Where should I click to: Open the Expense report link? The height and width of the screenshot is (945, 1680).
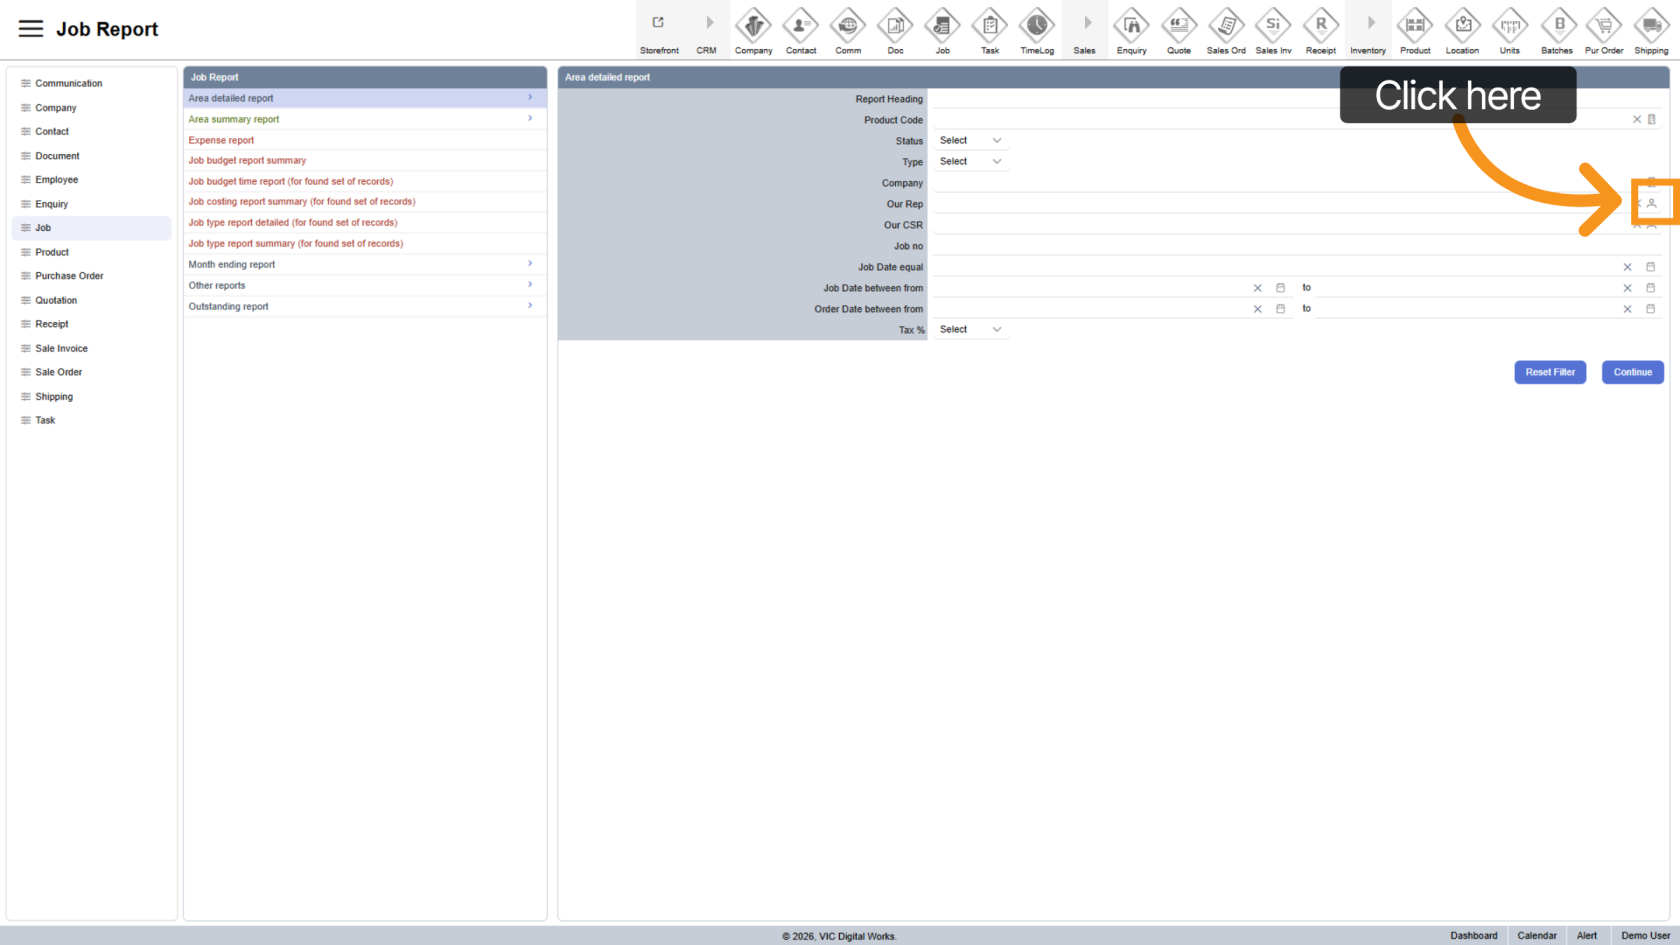(x=222, y=141)
